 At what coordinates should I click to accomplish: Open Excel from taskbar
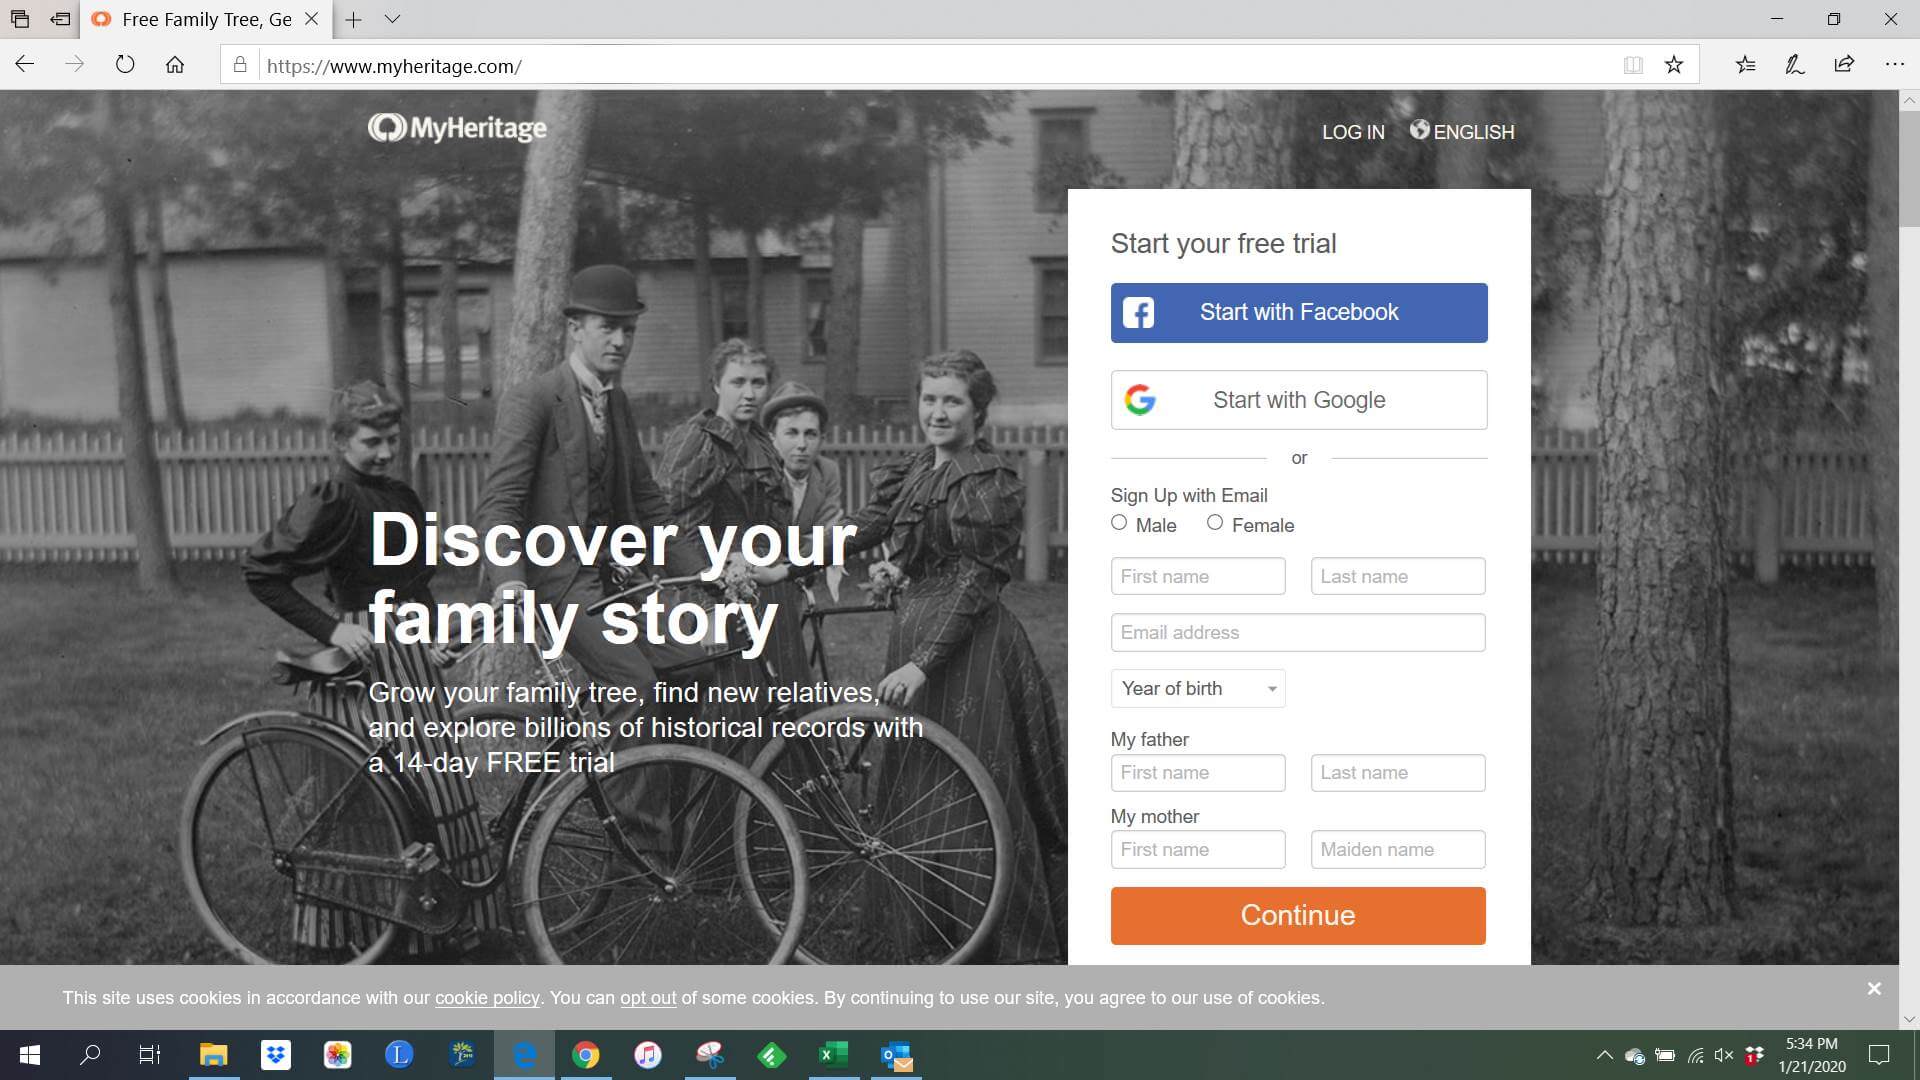click(833, 1055)
